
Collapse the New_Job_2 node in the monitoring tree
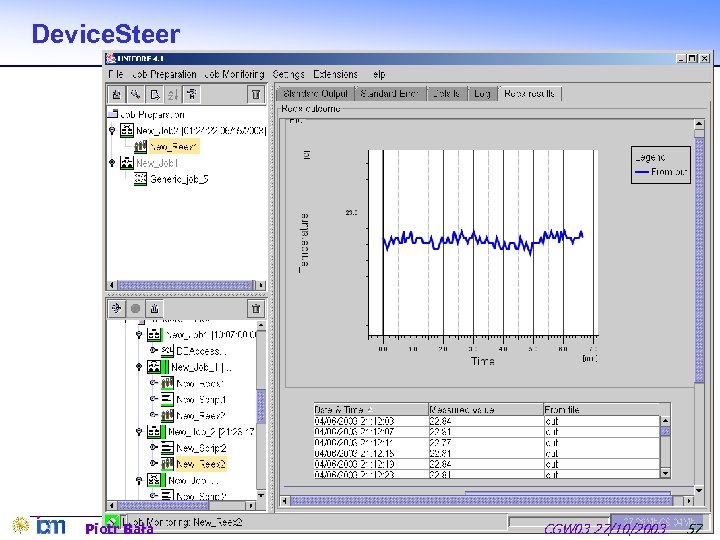click(139, 432)
